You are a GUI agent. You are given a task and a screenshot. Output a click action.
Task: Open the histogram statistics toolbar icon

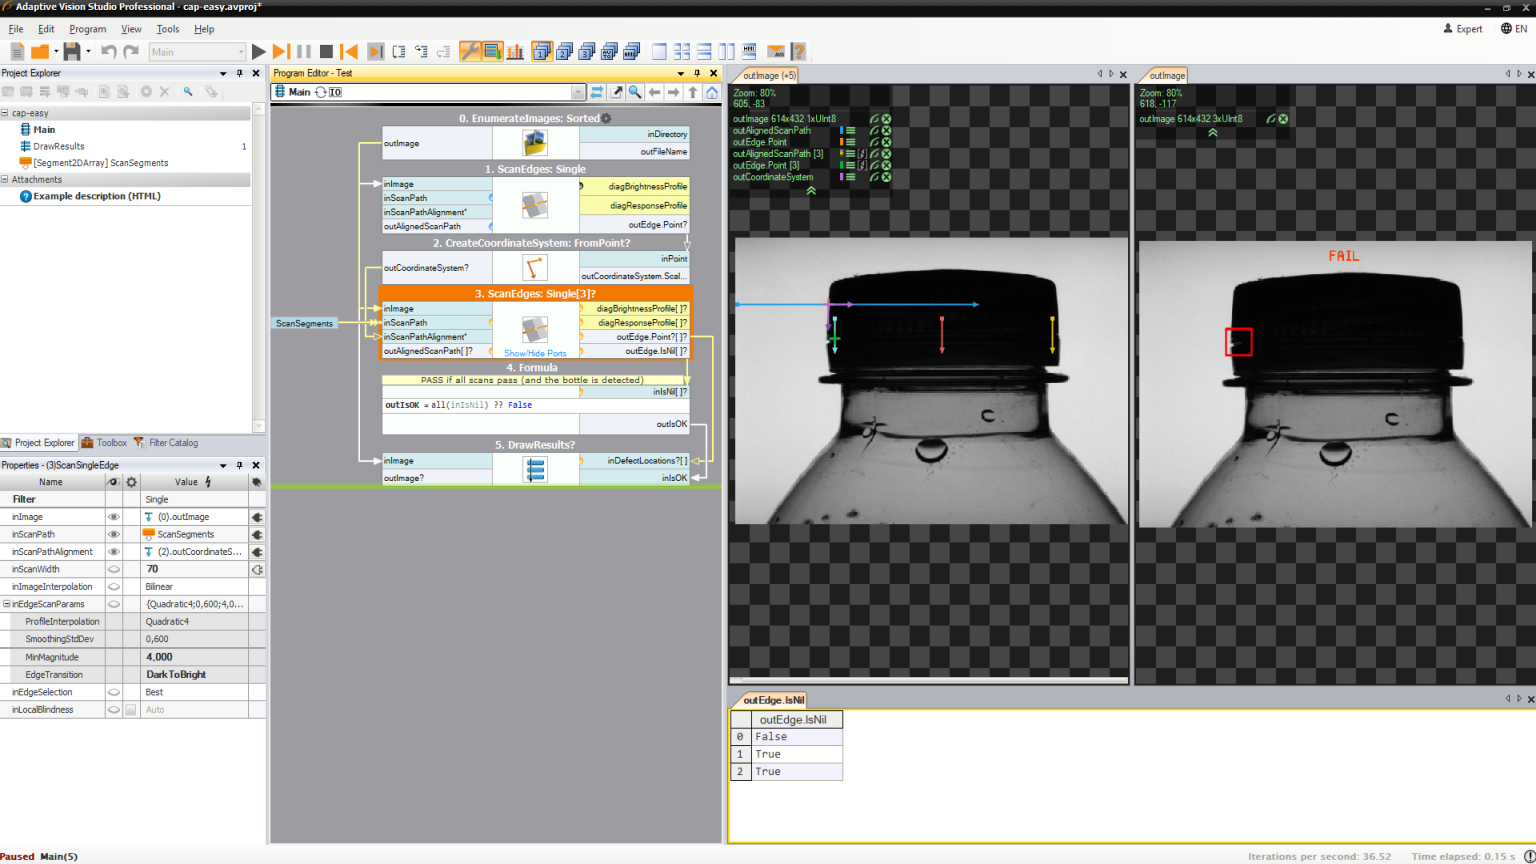tap(515, 52)
